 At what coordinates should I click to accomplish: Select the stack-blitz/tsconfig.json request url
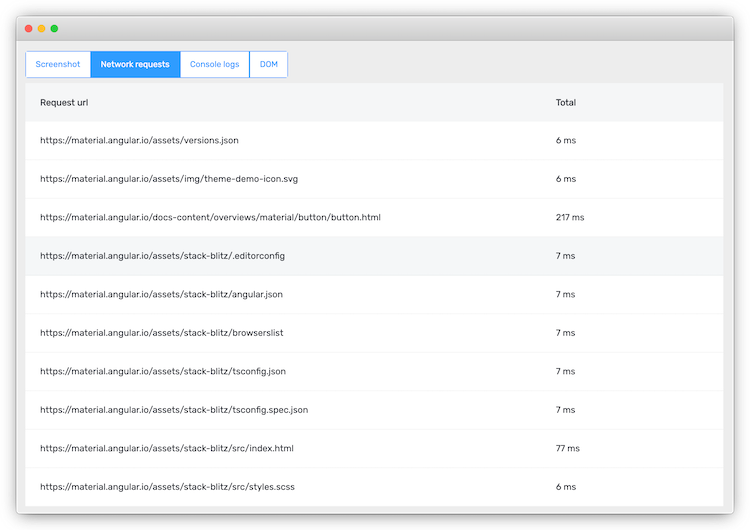point(163,371)
